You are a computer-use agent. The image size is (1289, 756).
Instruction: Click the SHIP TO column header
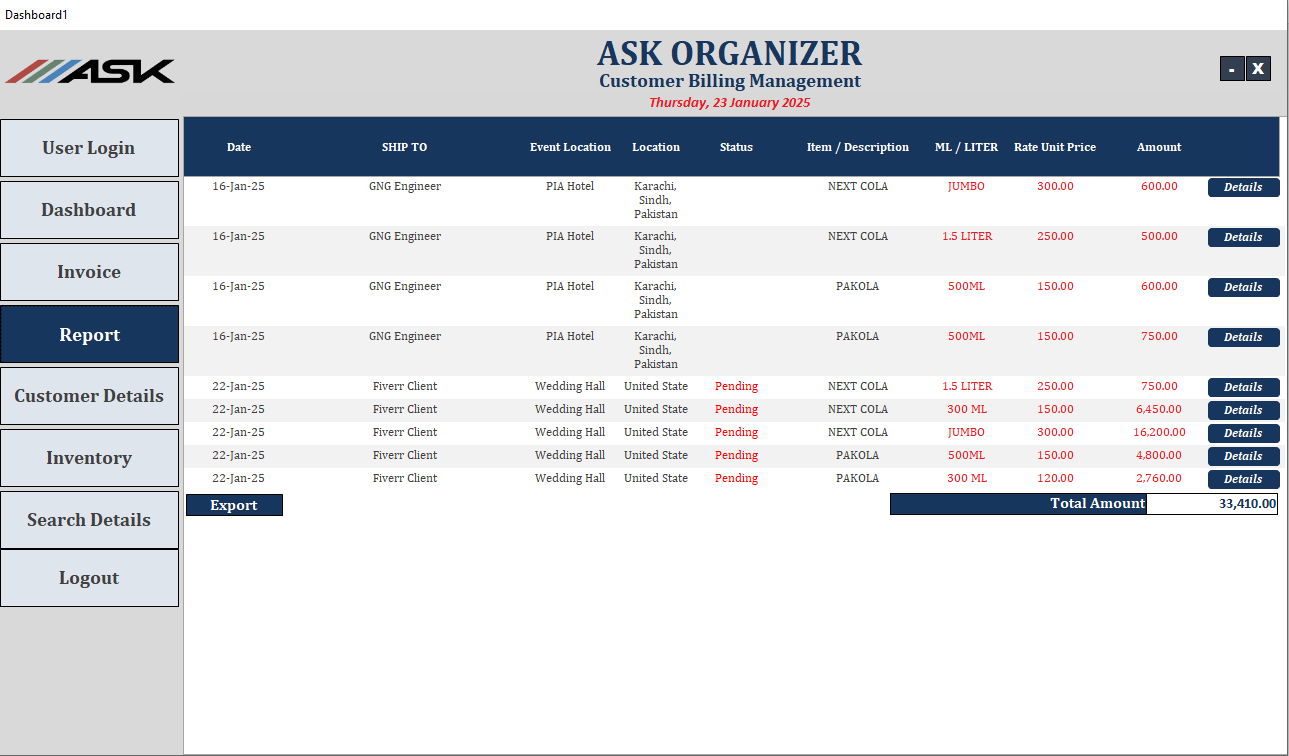point(404,147)
